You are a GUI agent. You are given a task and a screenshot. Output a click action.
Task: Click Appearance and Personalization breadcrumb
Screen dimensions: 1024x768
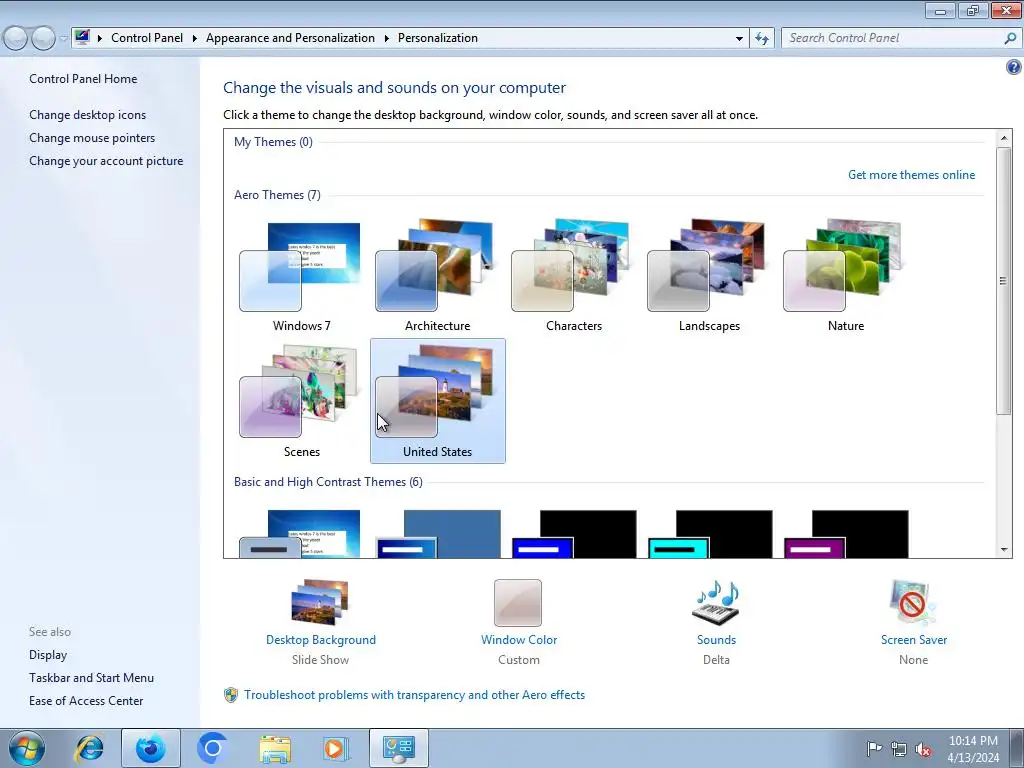pyautogui.click(x=290, y=38)
